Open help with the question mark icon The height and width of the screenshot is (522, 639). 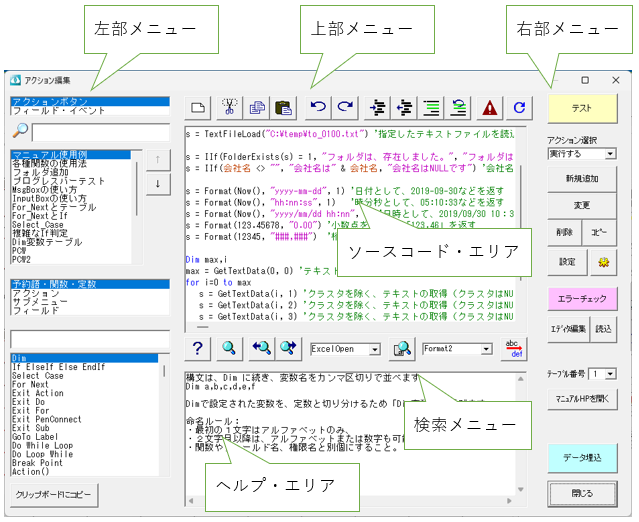(198, 348)
